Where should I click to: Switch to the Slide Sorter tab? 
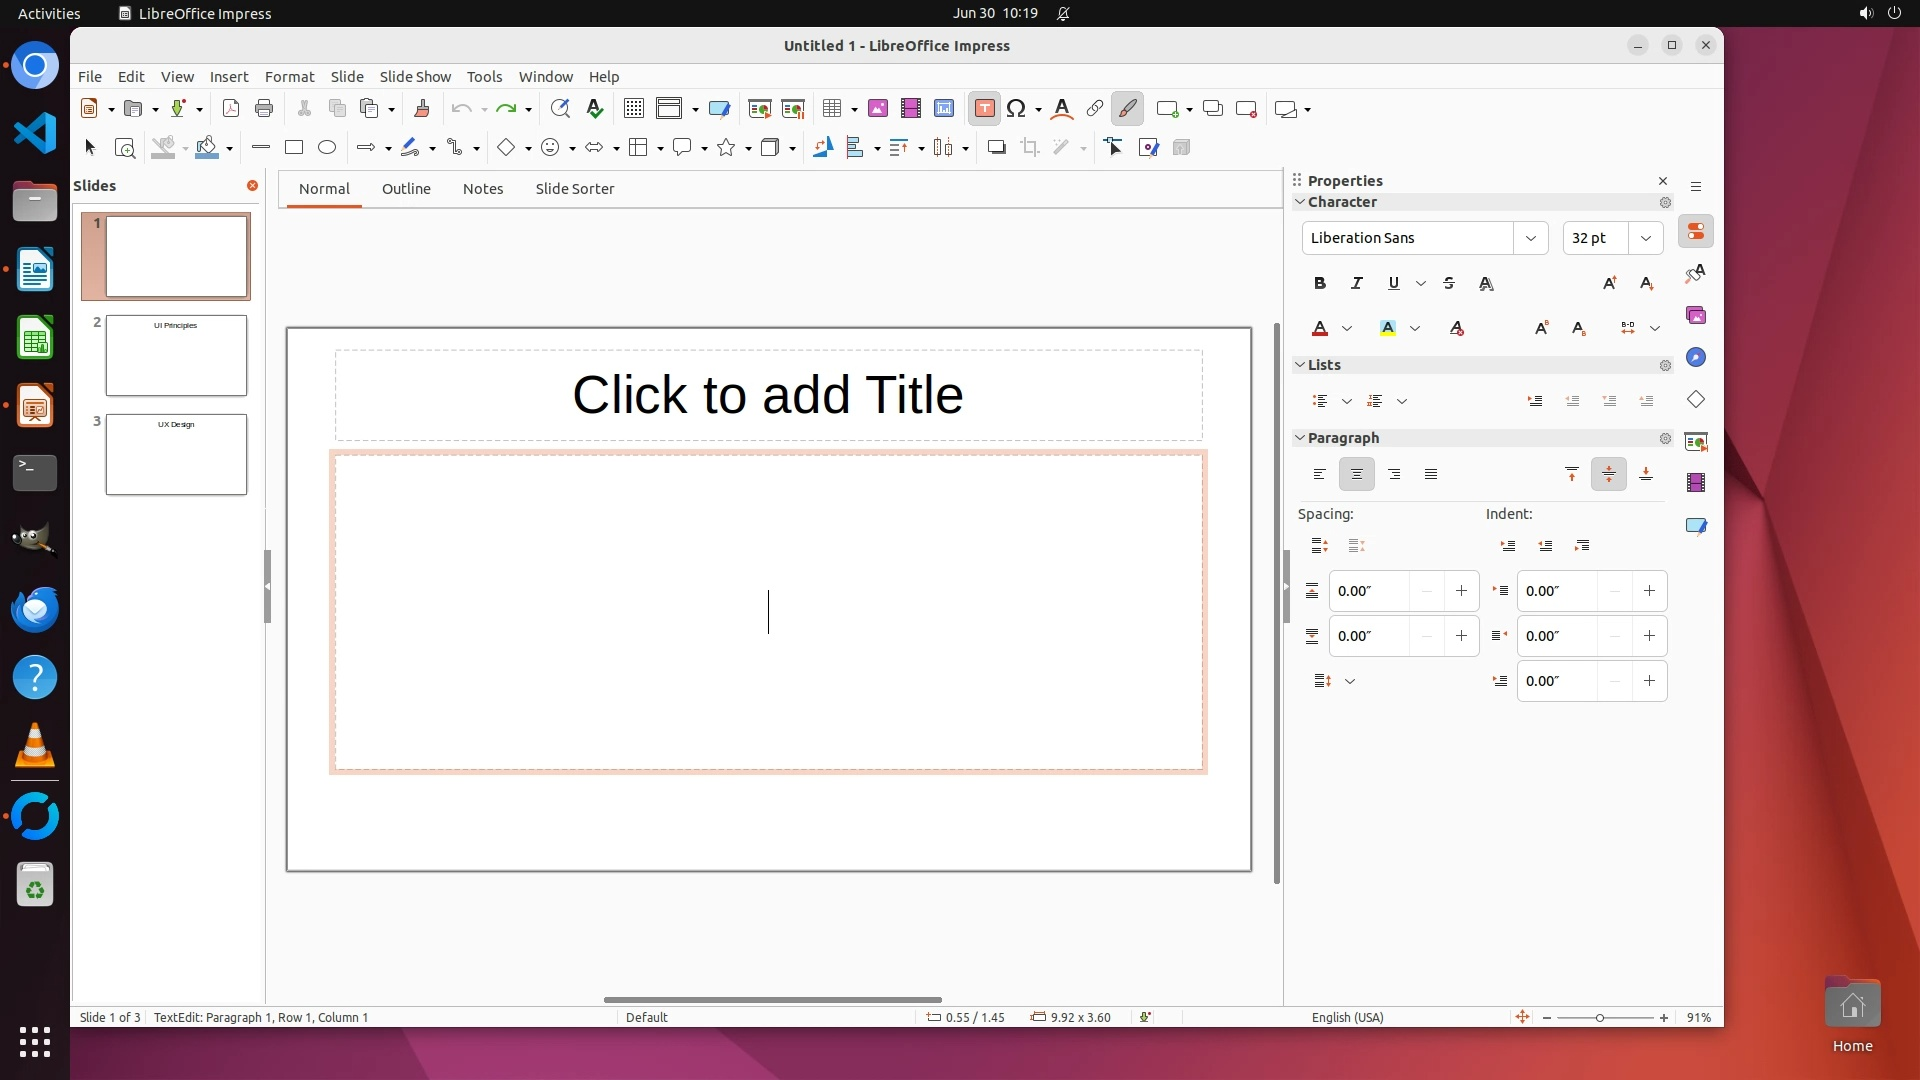(x=574, y=189)
